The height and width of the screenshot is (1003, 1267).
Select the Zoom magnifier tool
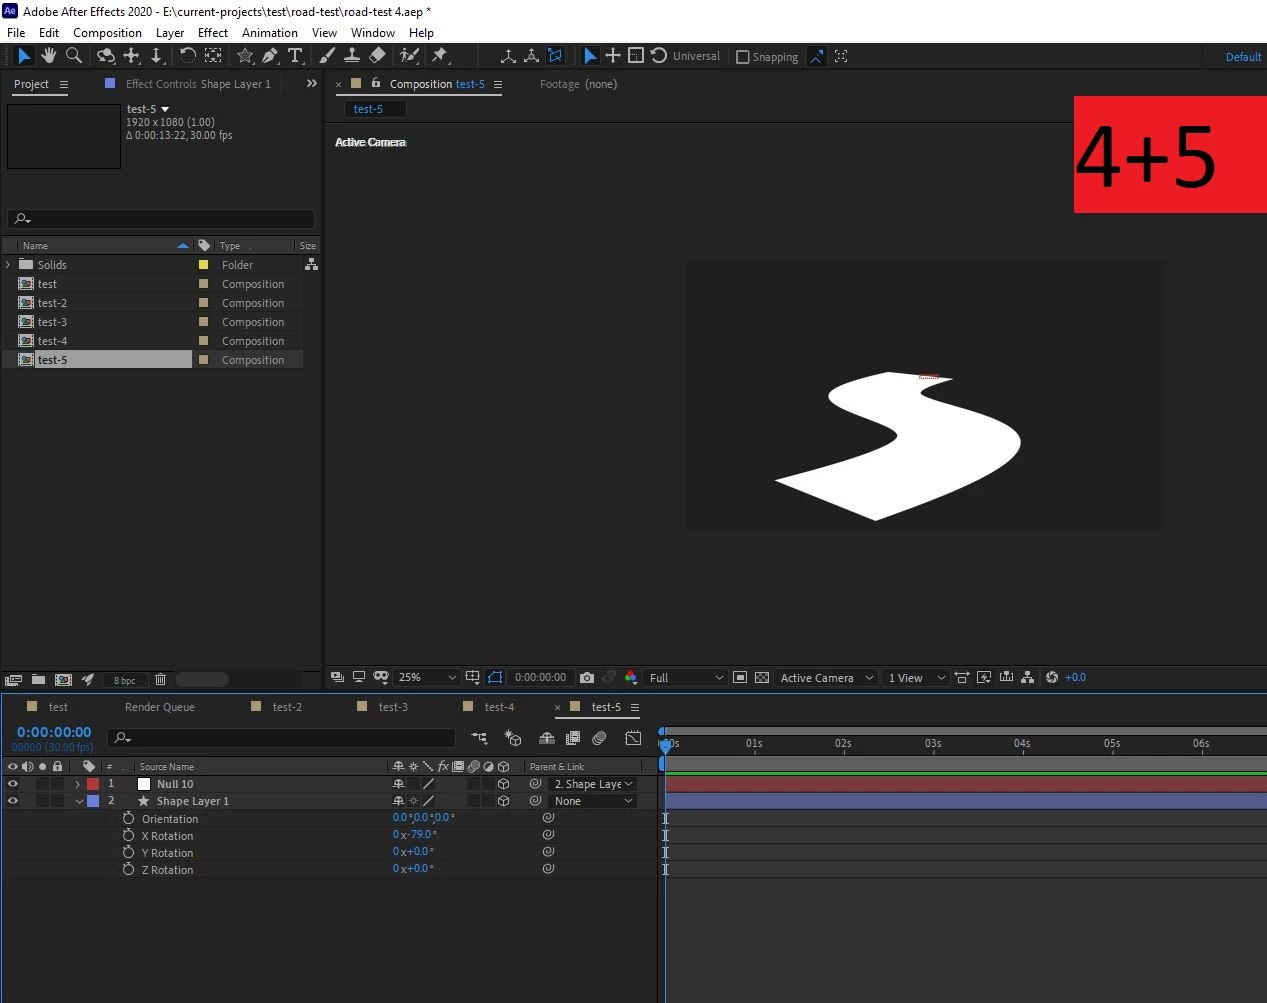pos(74,56)
